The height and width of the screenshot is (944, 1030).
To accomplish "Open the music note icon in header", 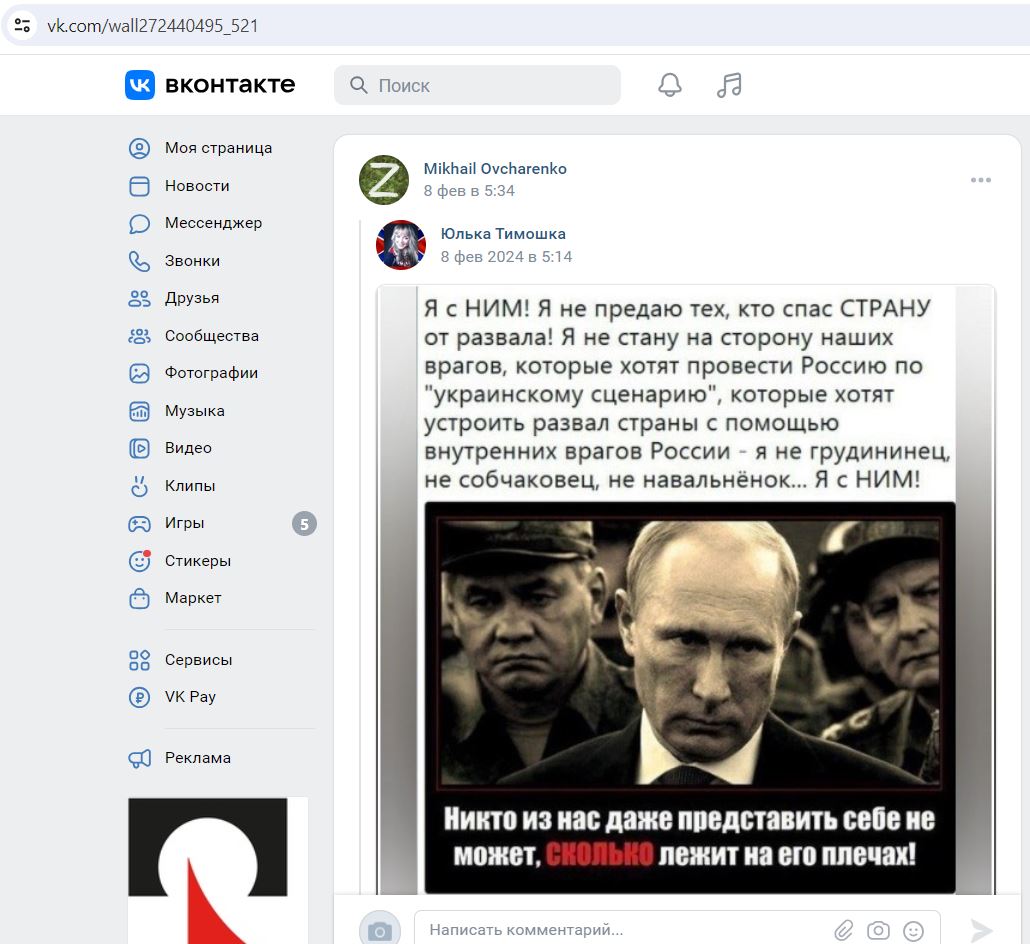I will (729, 85).
